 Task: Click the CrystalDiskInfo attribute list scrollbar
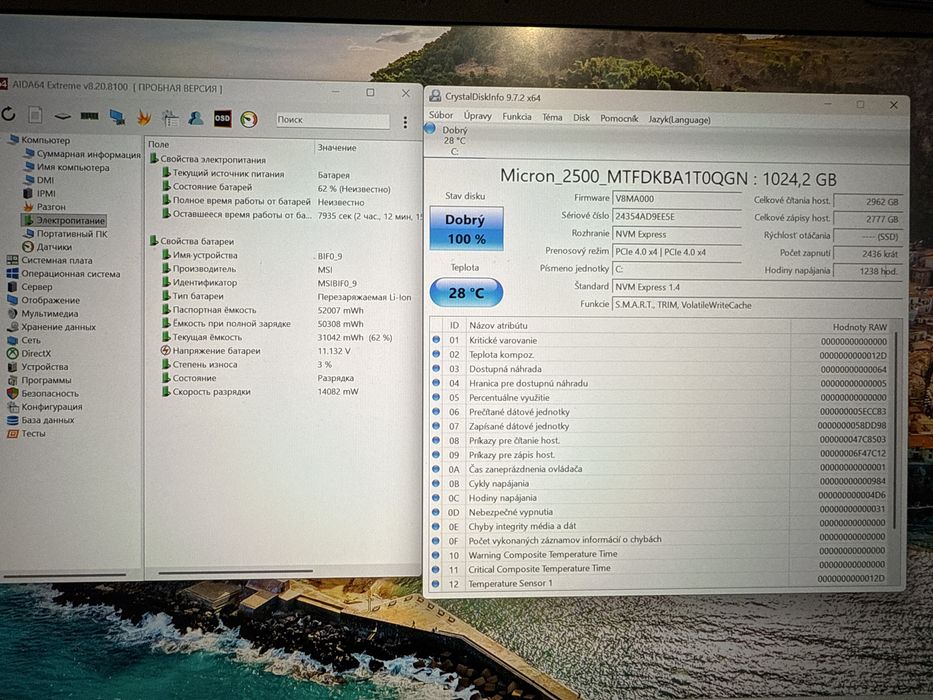[895, 432]
